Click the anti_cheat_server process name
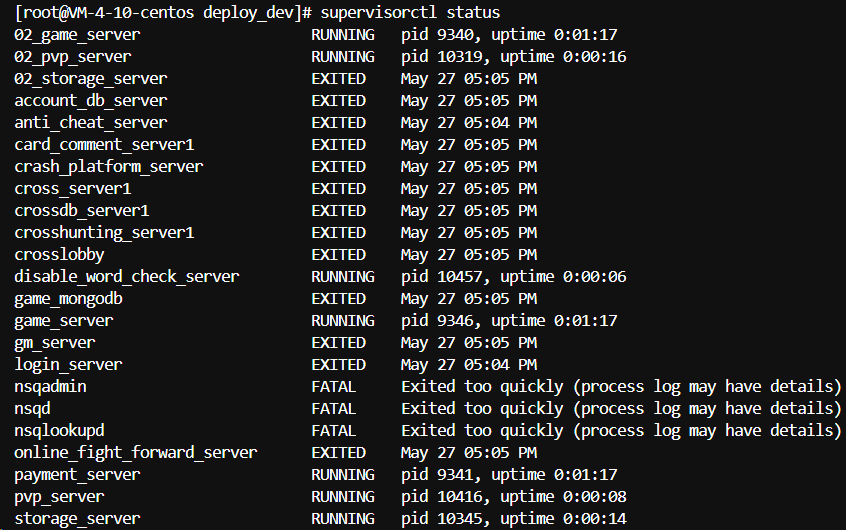846x530 pixels. click(x=91, y=122)
